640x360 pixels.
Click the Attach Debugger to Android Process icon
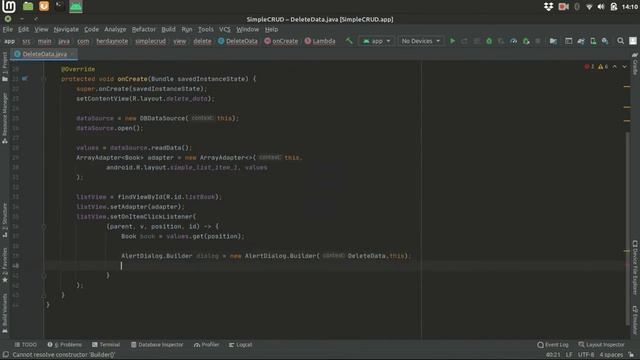[x=526, y=41]
